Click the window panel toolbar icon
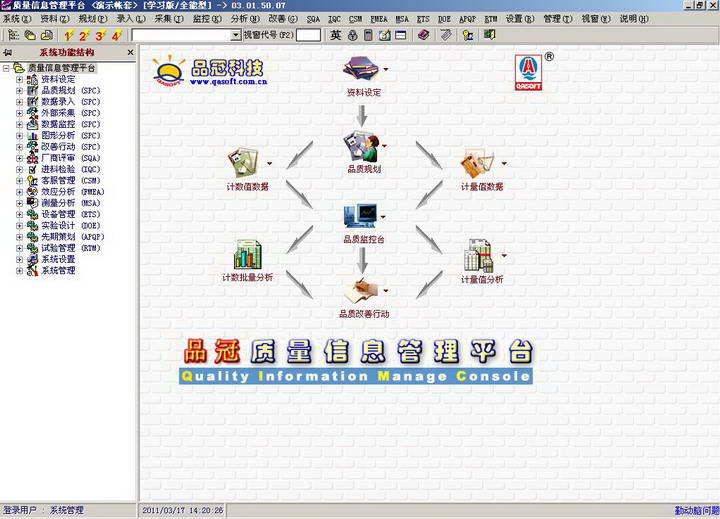Viewport: 720px width, 519px height. [x=400, y=35]
